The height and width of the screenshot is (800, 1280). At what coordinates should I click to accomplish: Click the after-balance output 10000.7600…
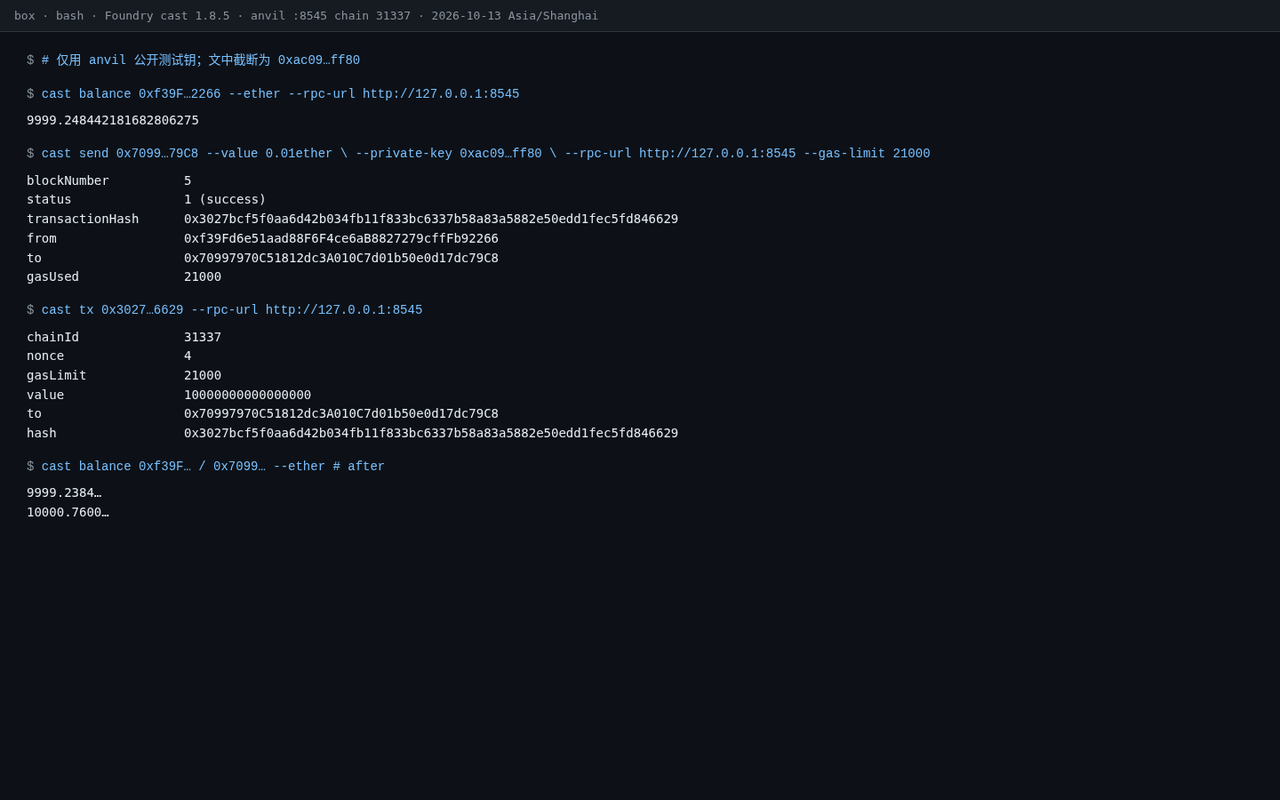coord(68,512)
